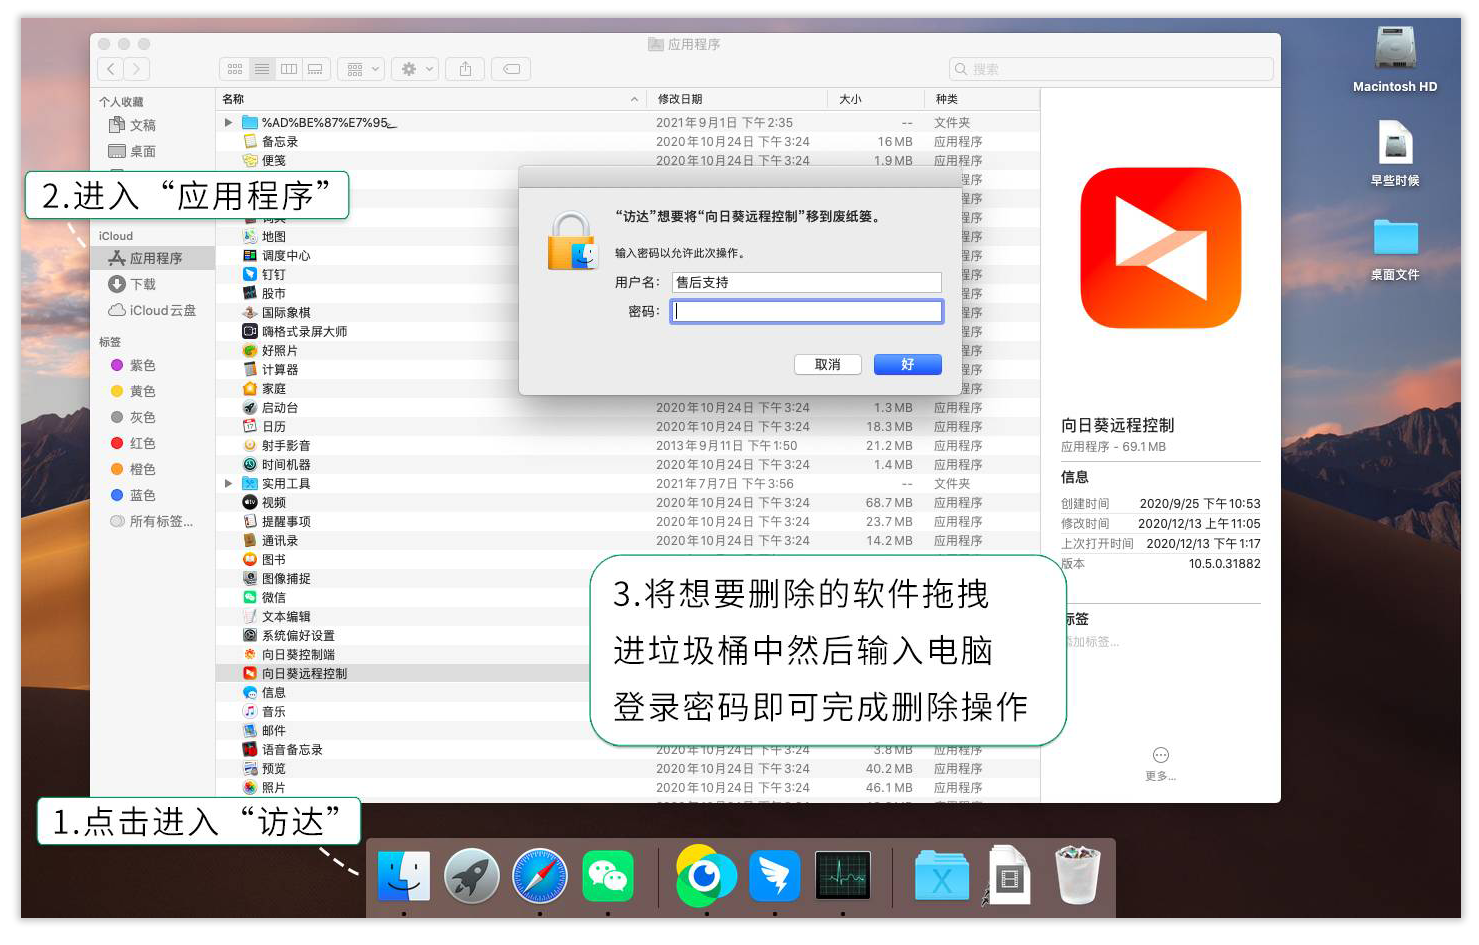Open Macintosh HD on the desktop
The image size is (1479, 945).
pos(1395,60)
